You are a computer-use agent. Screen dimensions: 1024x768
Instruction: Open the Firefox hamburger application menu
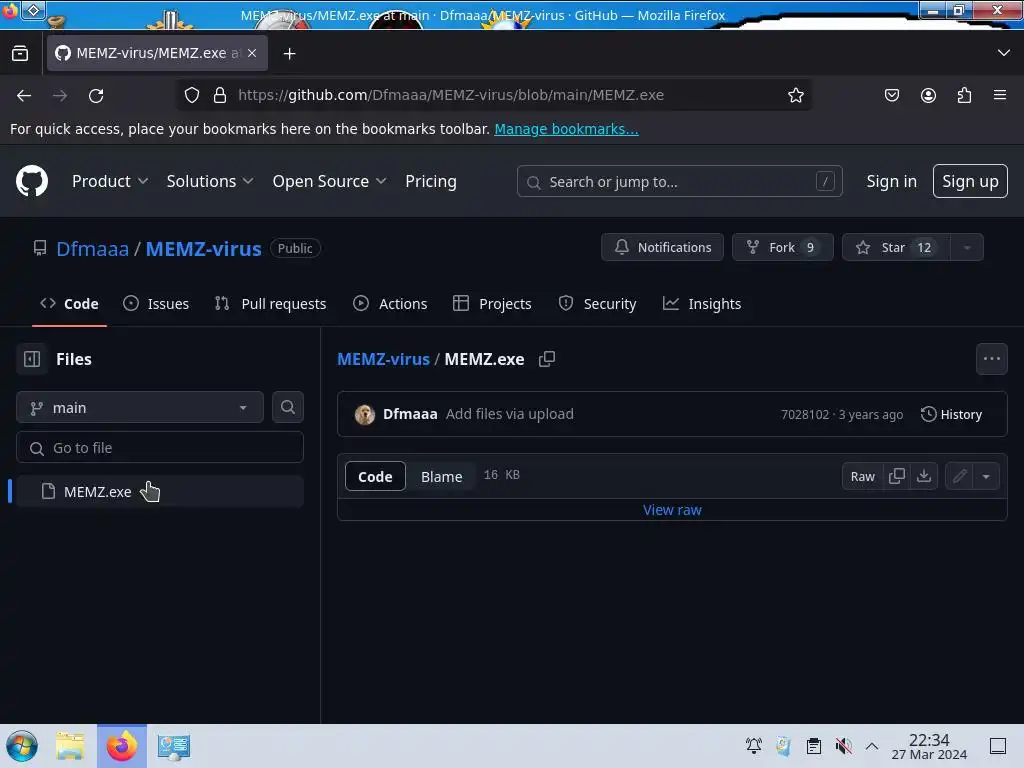click(1000, 95)
